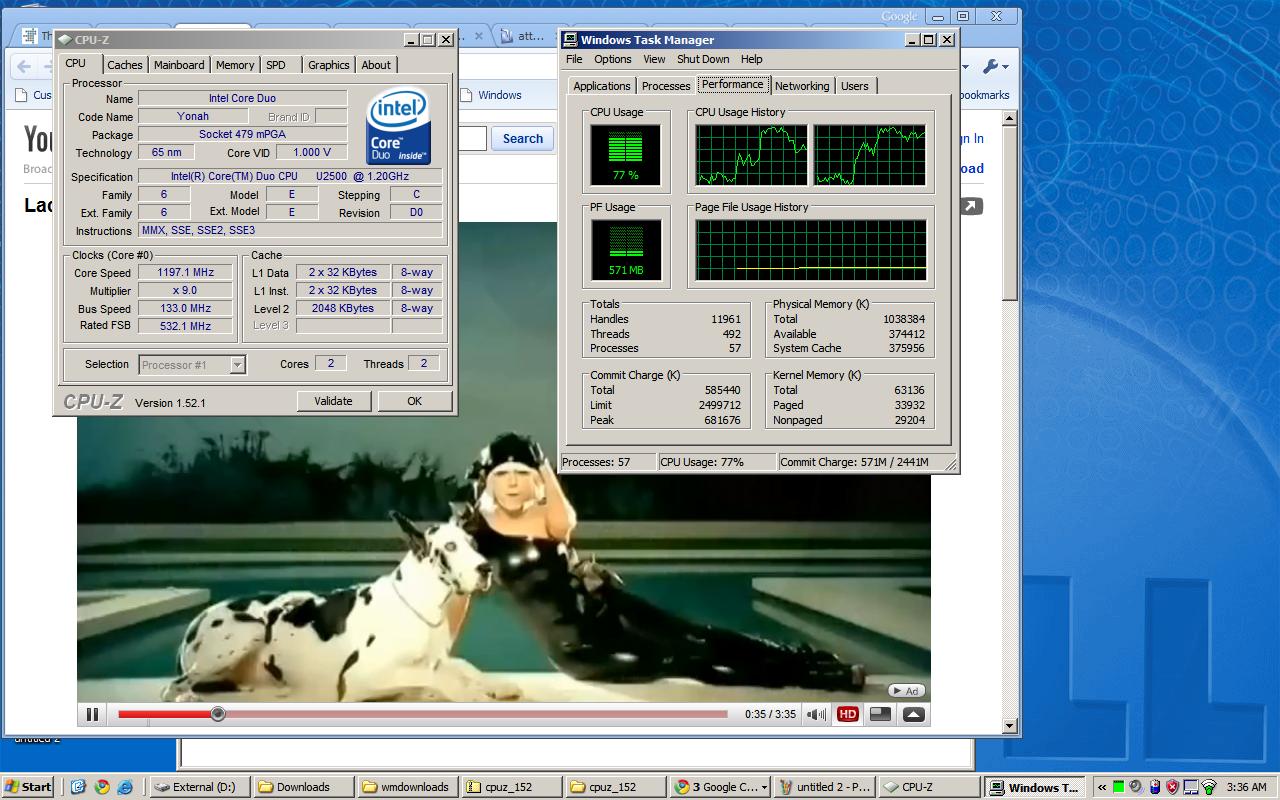The height and width of the screenshot is (800, 1280).
Task: Click OK in the CPU-Z window
Action: coord(414,401)
